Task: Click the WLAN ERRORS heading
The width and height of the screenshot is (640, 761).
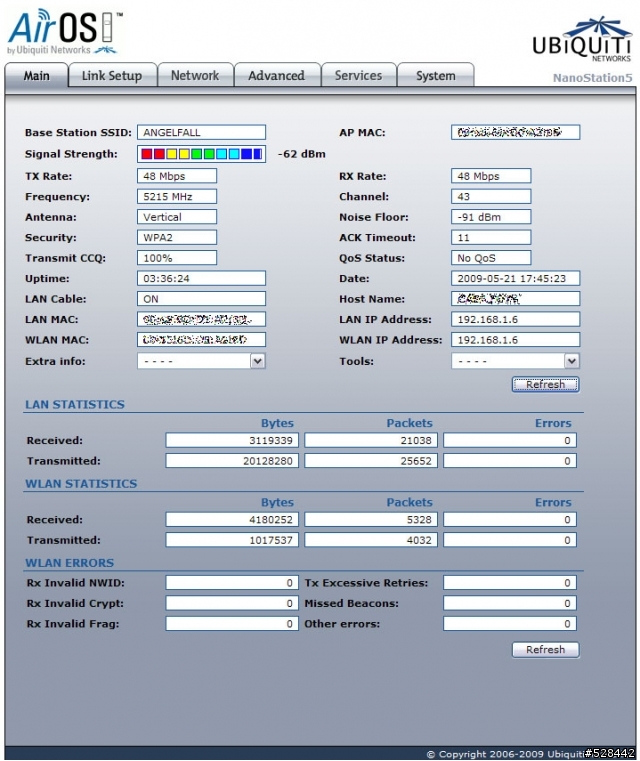Action: click(69, 563)
